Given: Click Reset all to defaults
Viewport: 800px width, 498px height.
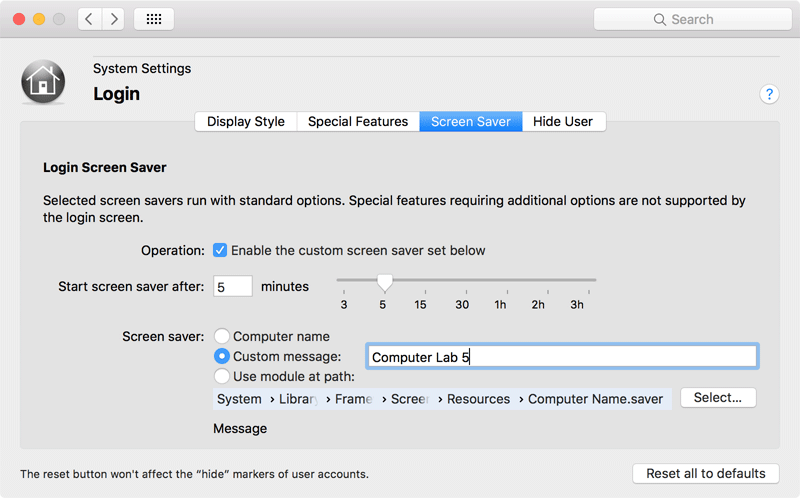Looking at the screenshot, I should [706, 474].
